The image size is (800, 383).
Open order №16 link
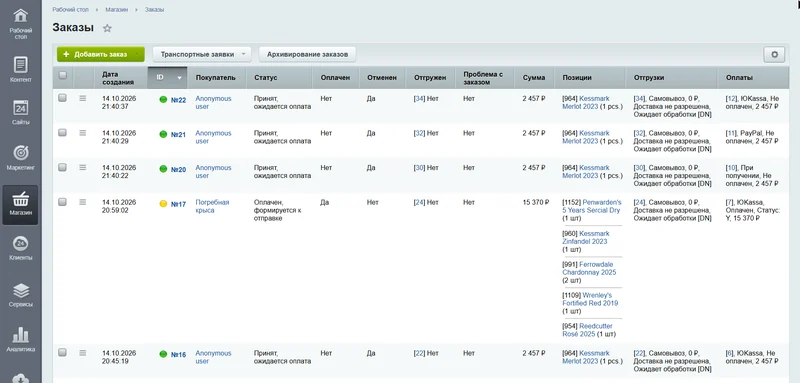(178, 354)
